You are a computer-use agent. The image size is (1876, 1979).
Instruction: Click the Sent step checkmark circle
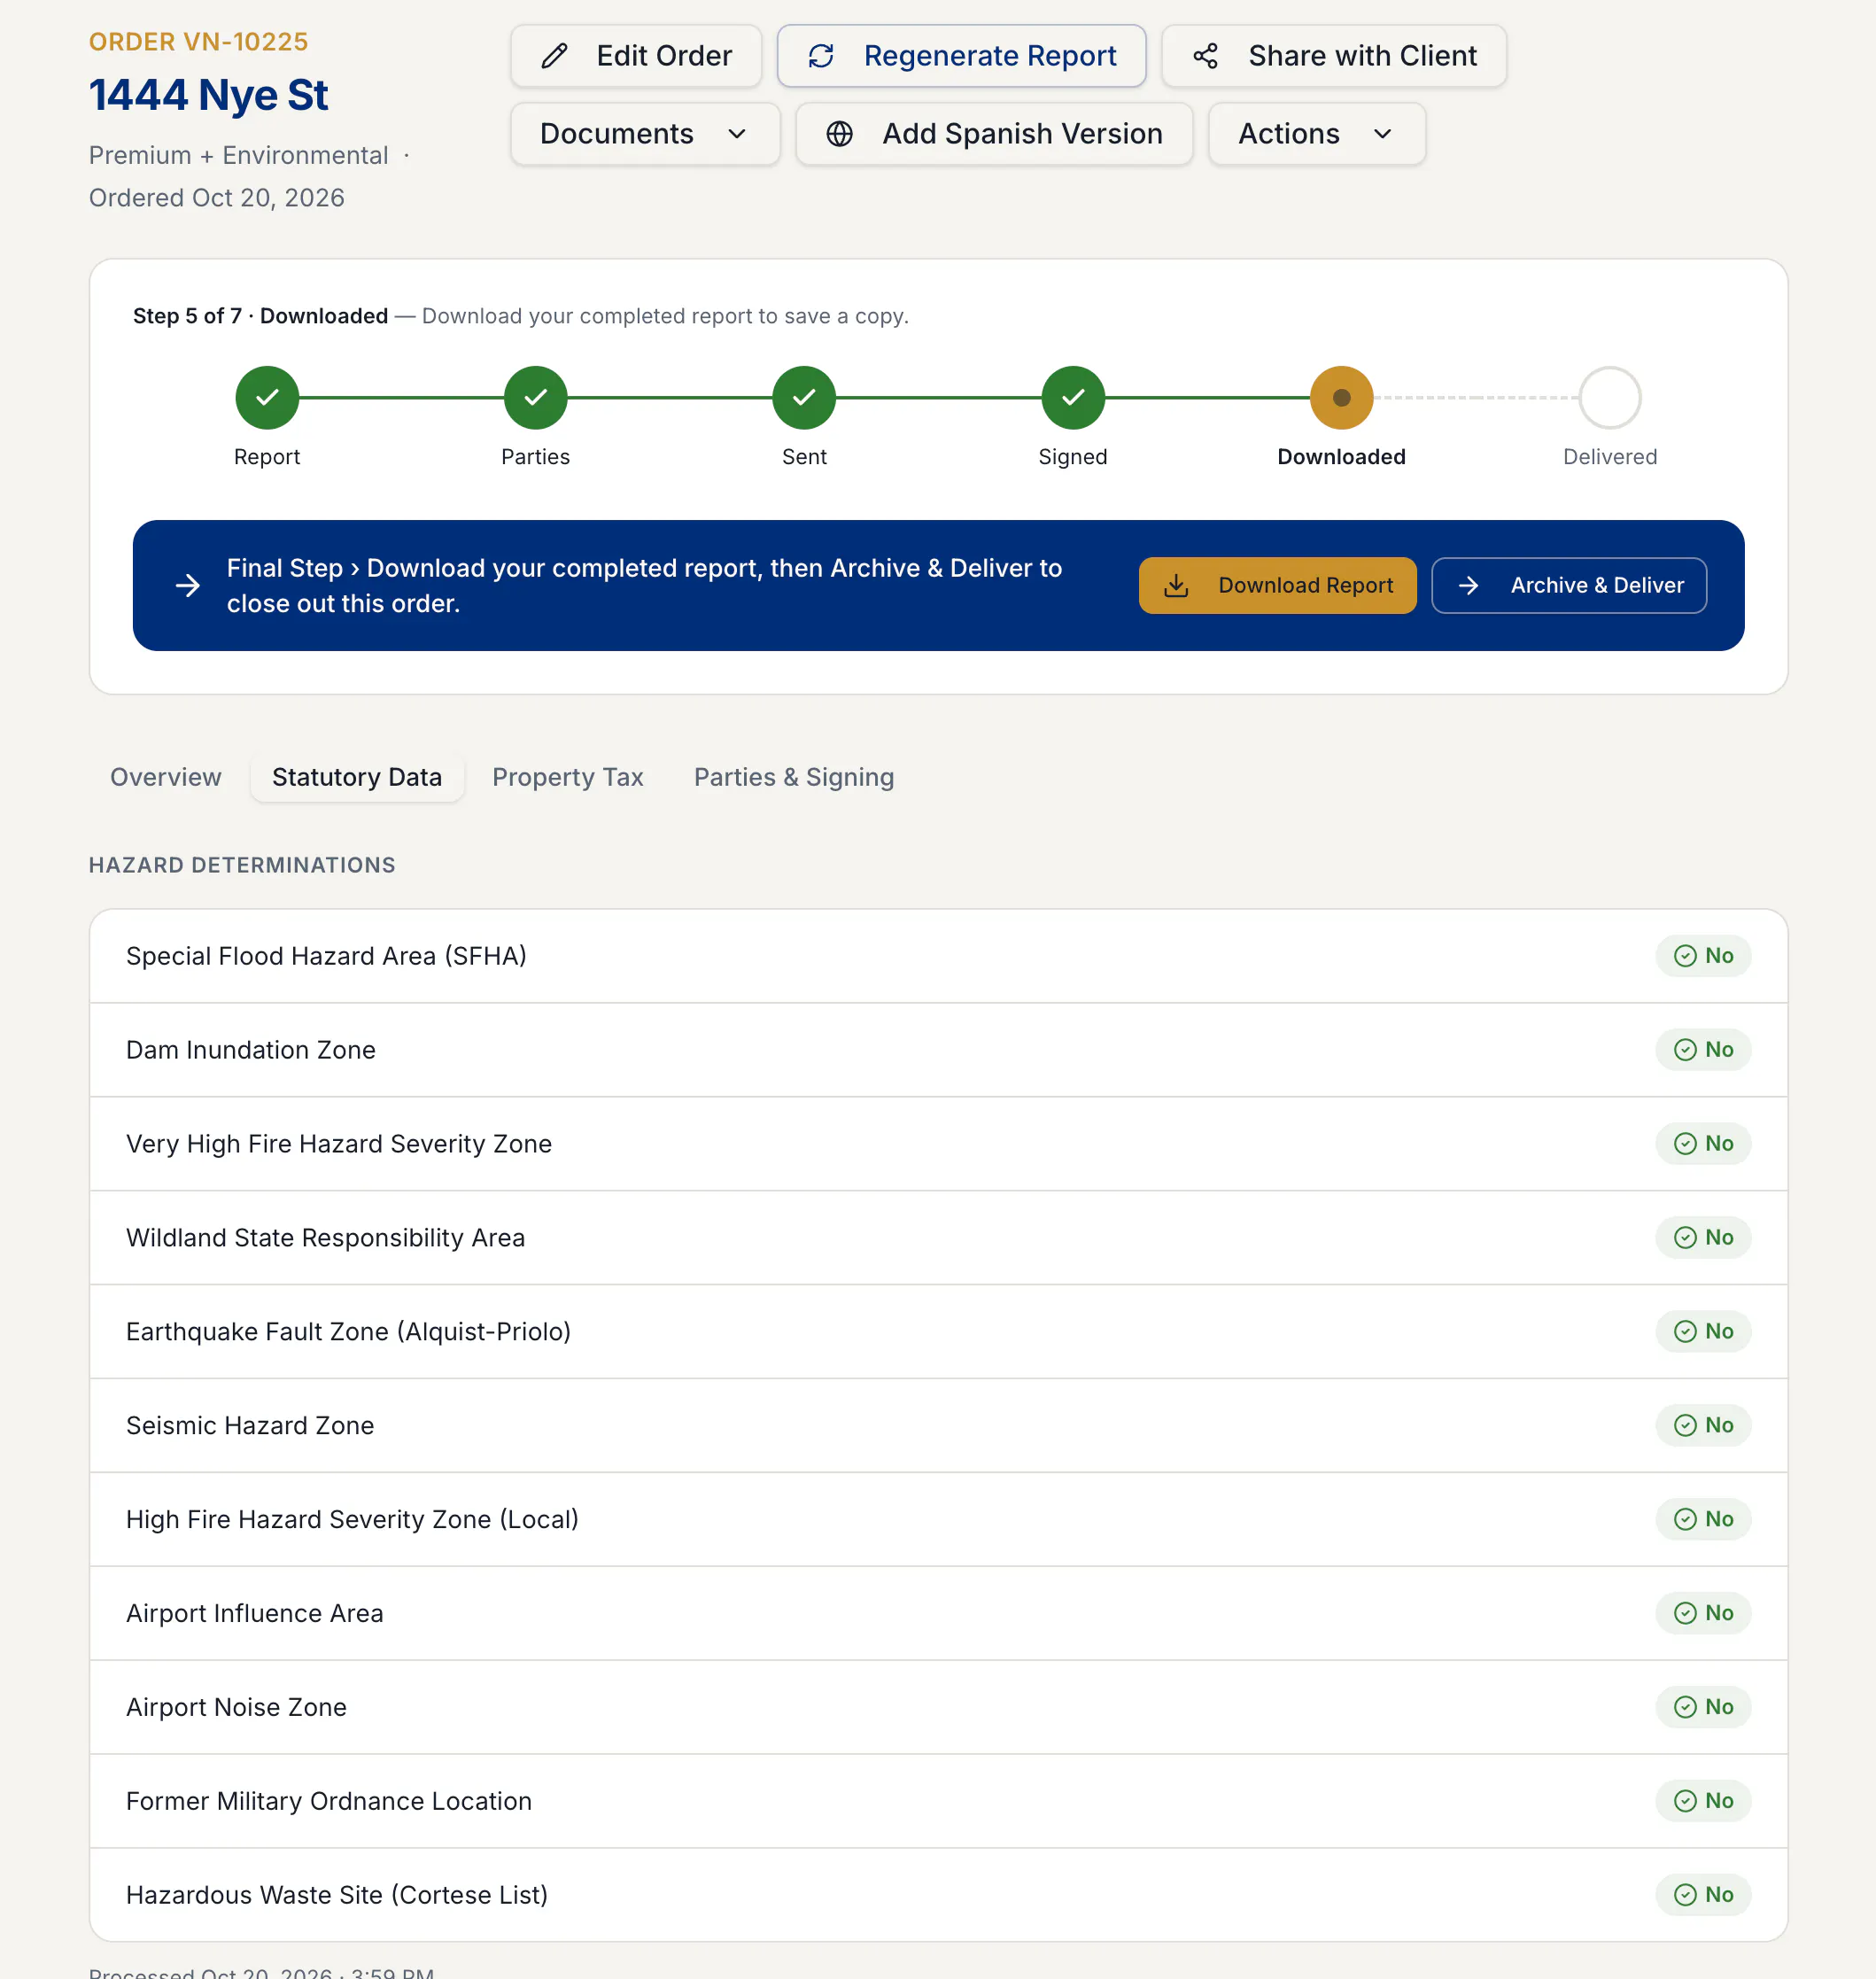[804, 397]
